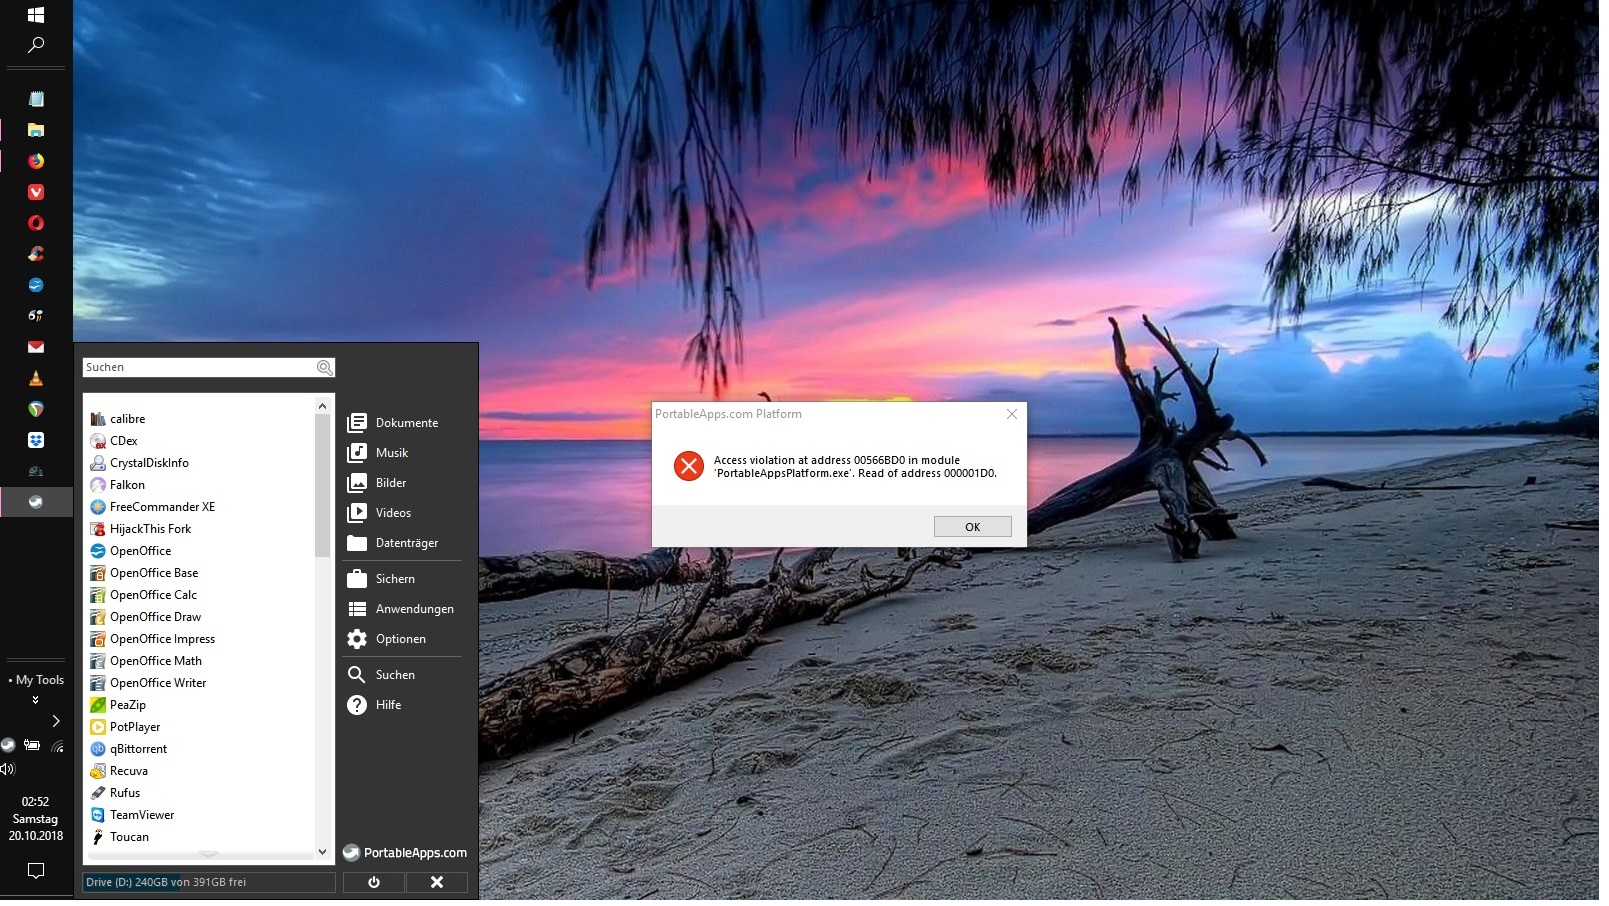
Task: Open the Hilfe menu entry
Action: coord(388,705)
